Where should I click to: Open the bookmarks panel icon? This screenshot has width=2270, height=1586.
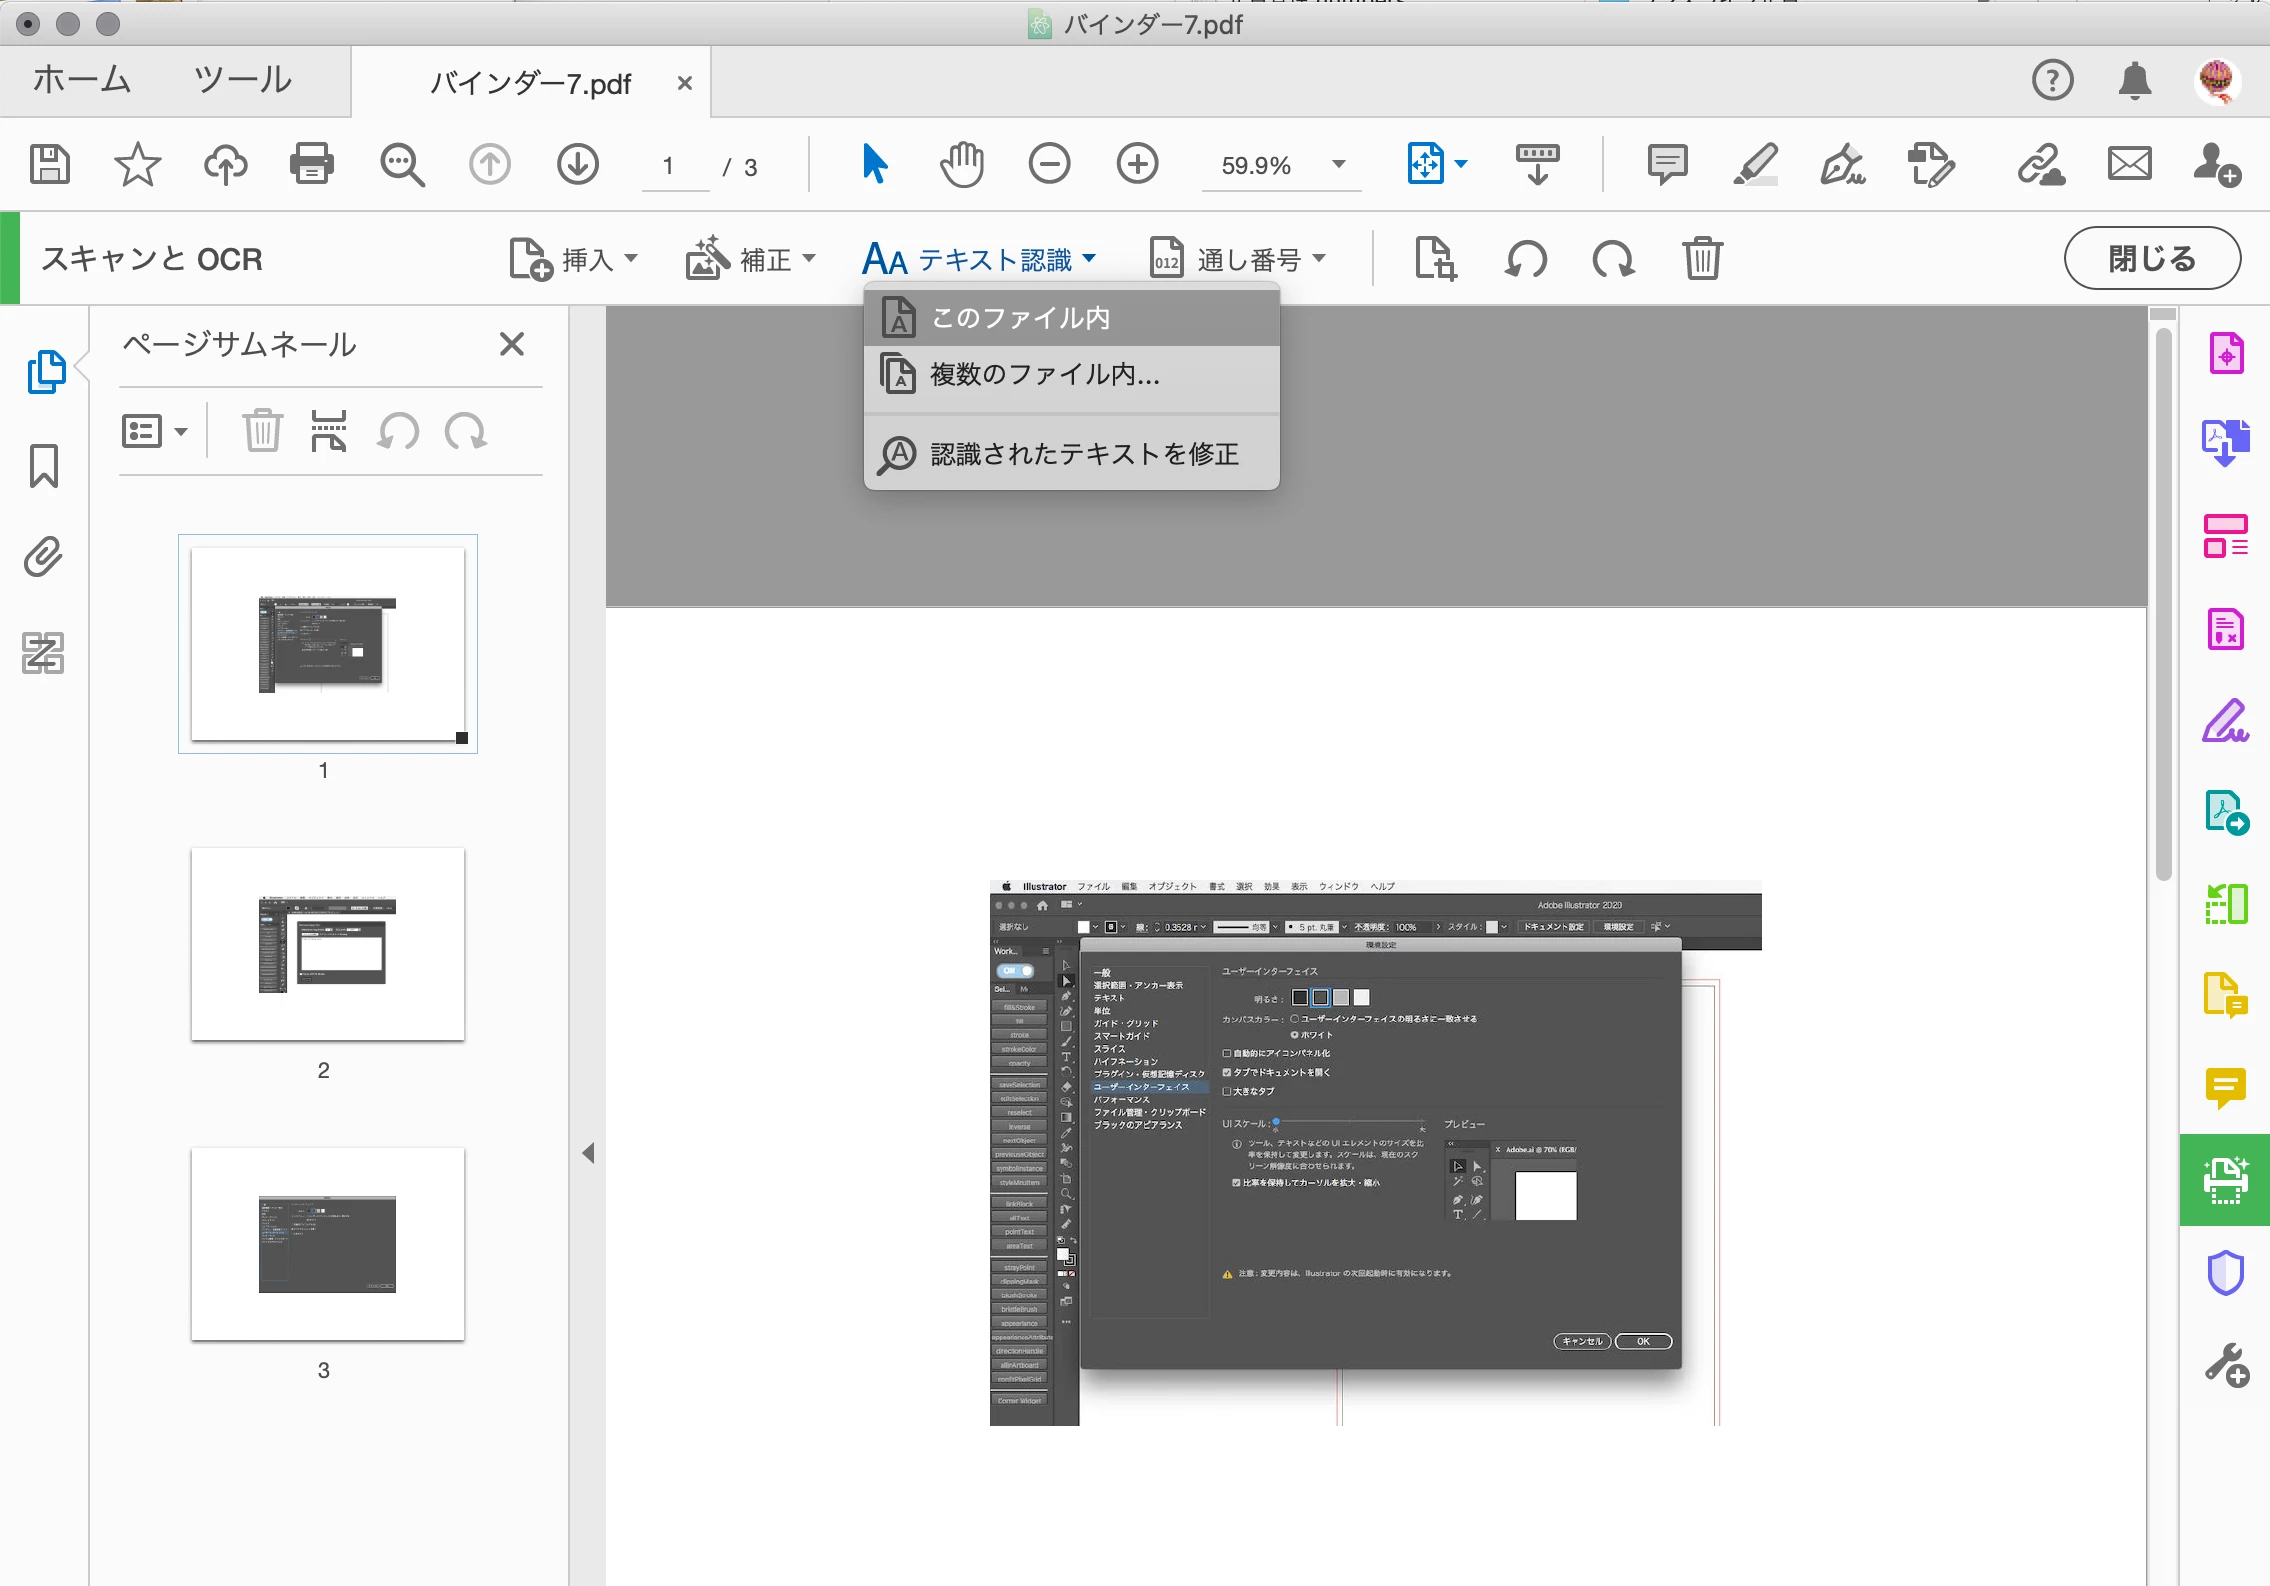(x=44, y=466)
